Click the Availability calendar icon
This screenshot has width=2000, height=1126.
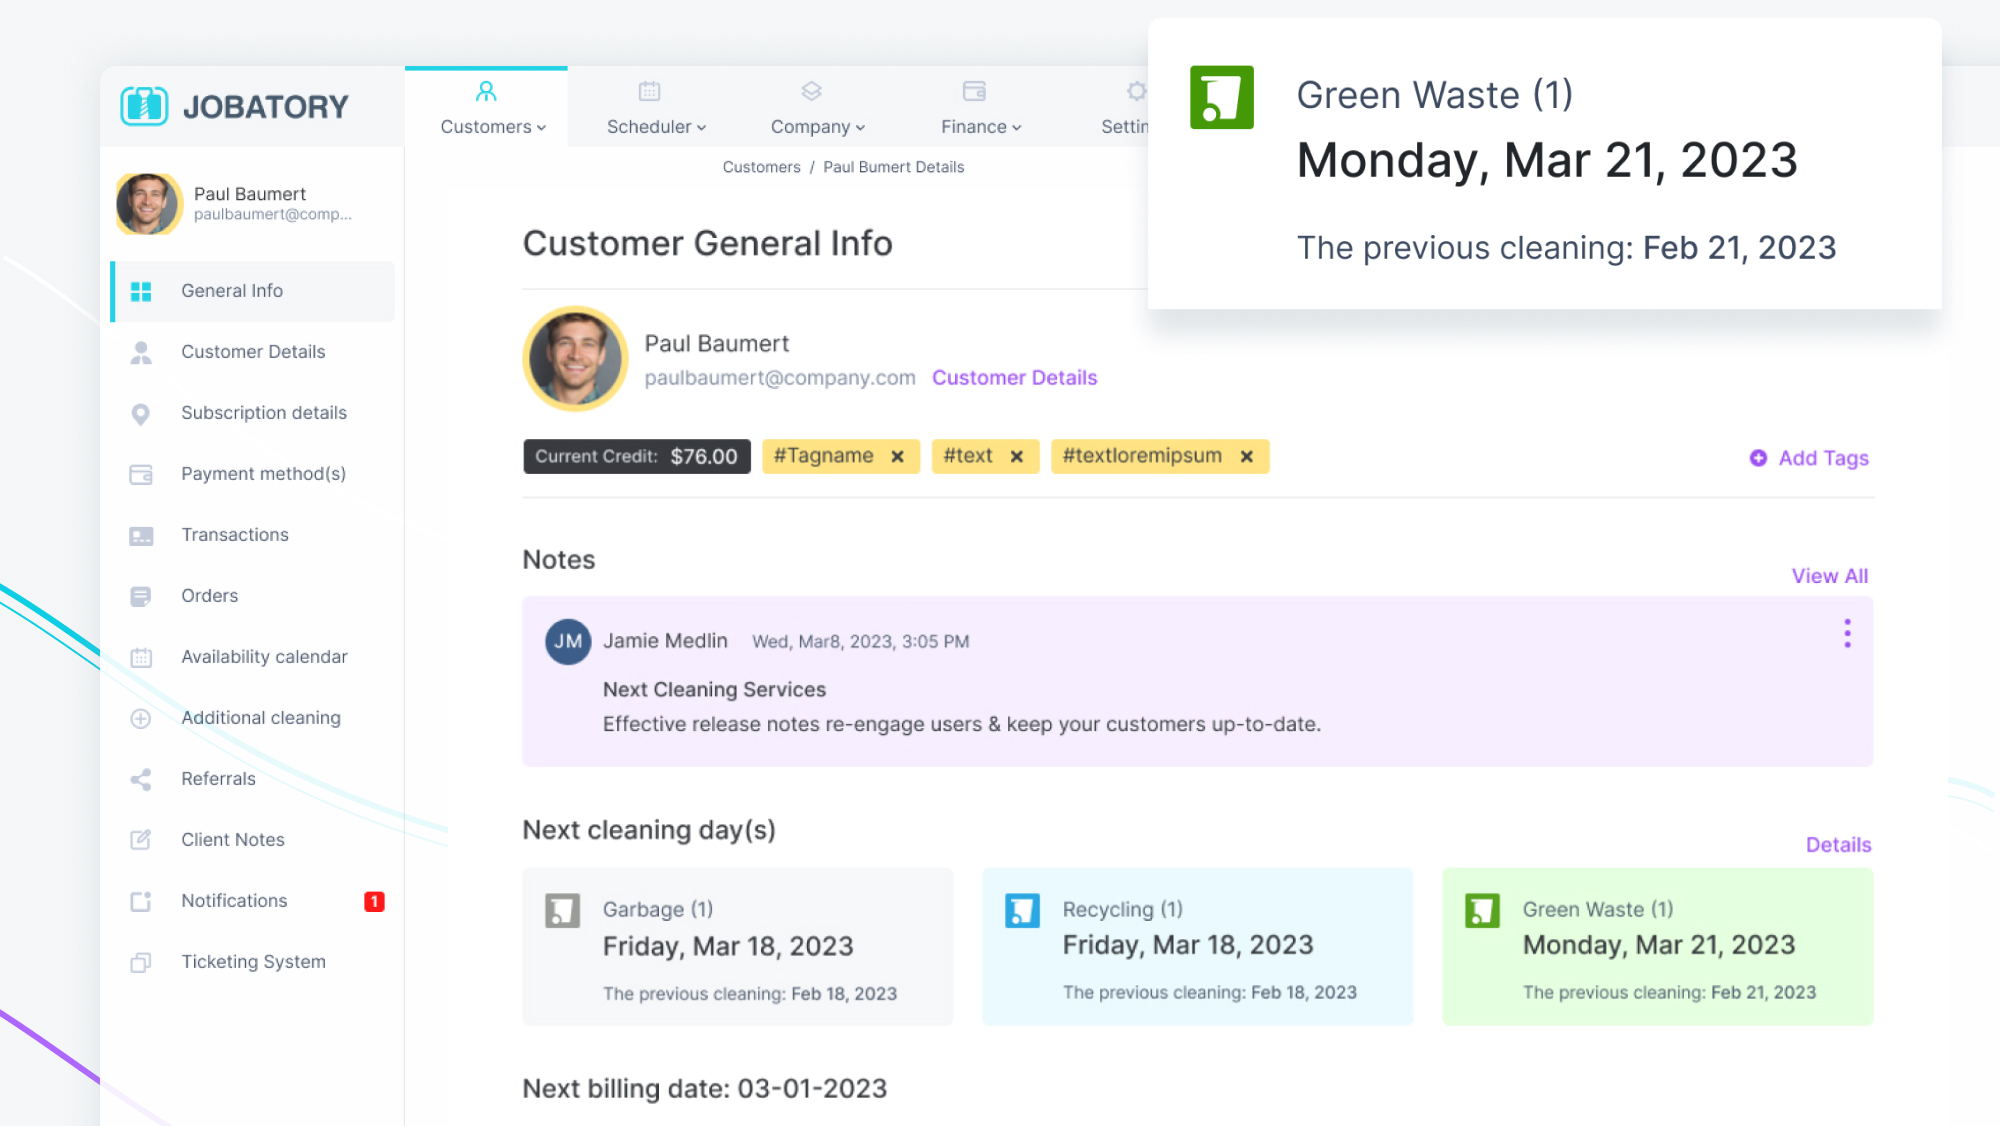141,657
